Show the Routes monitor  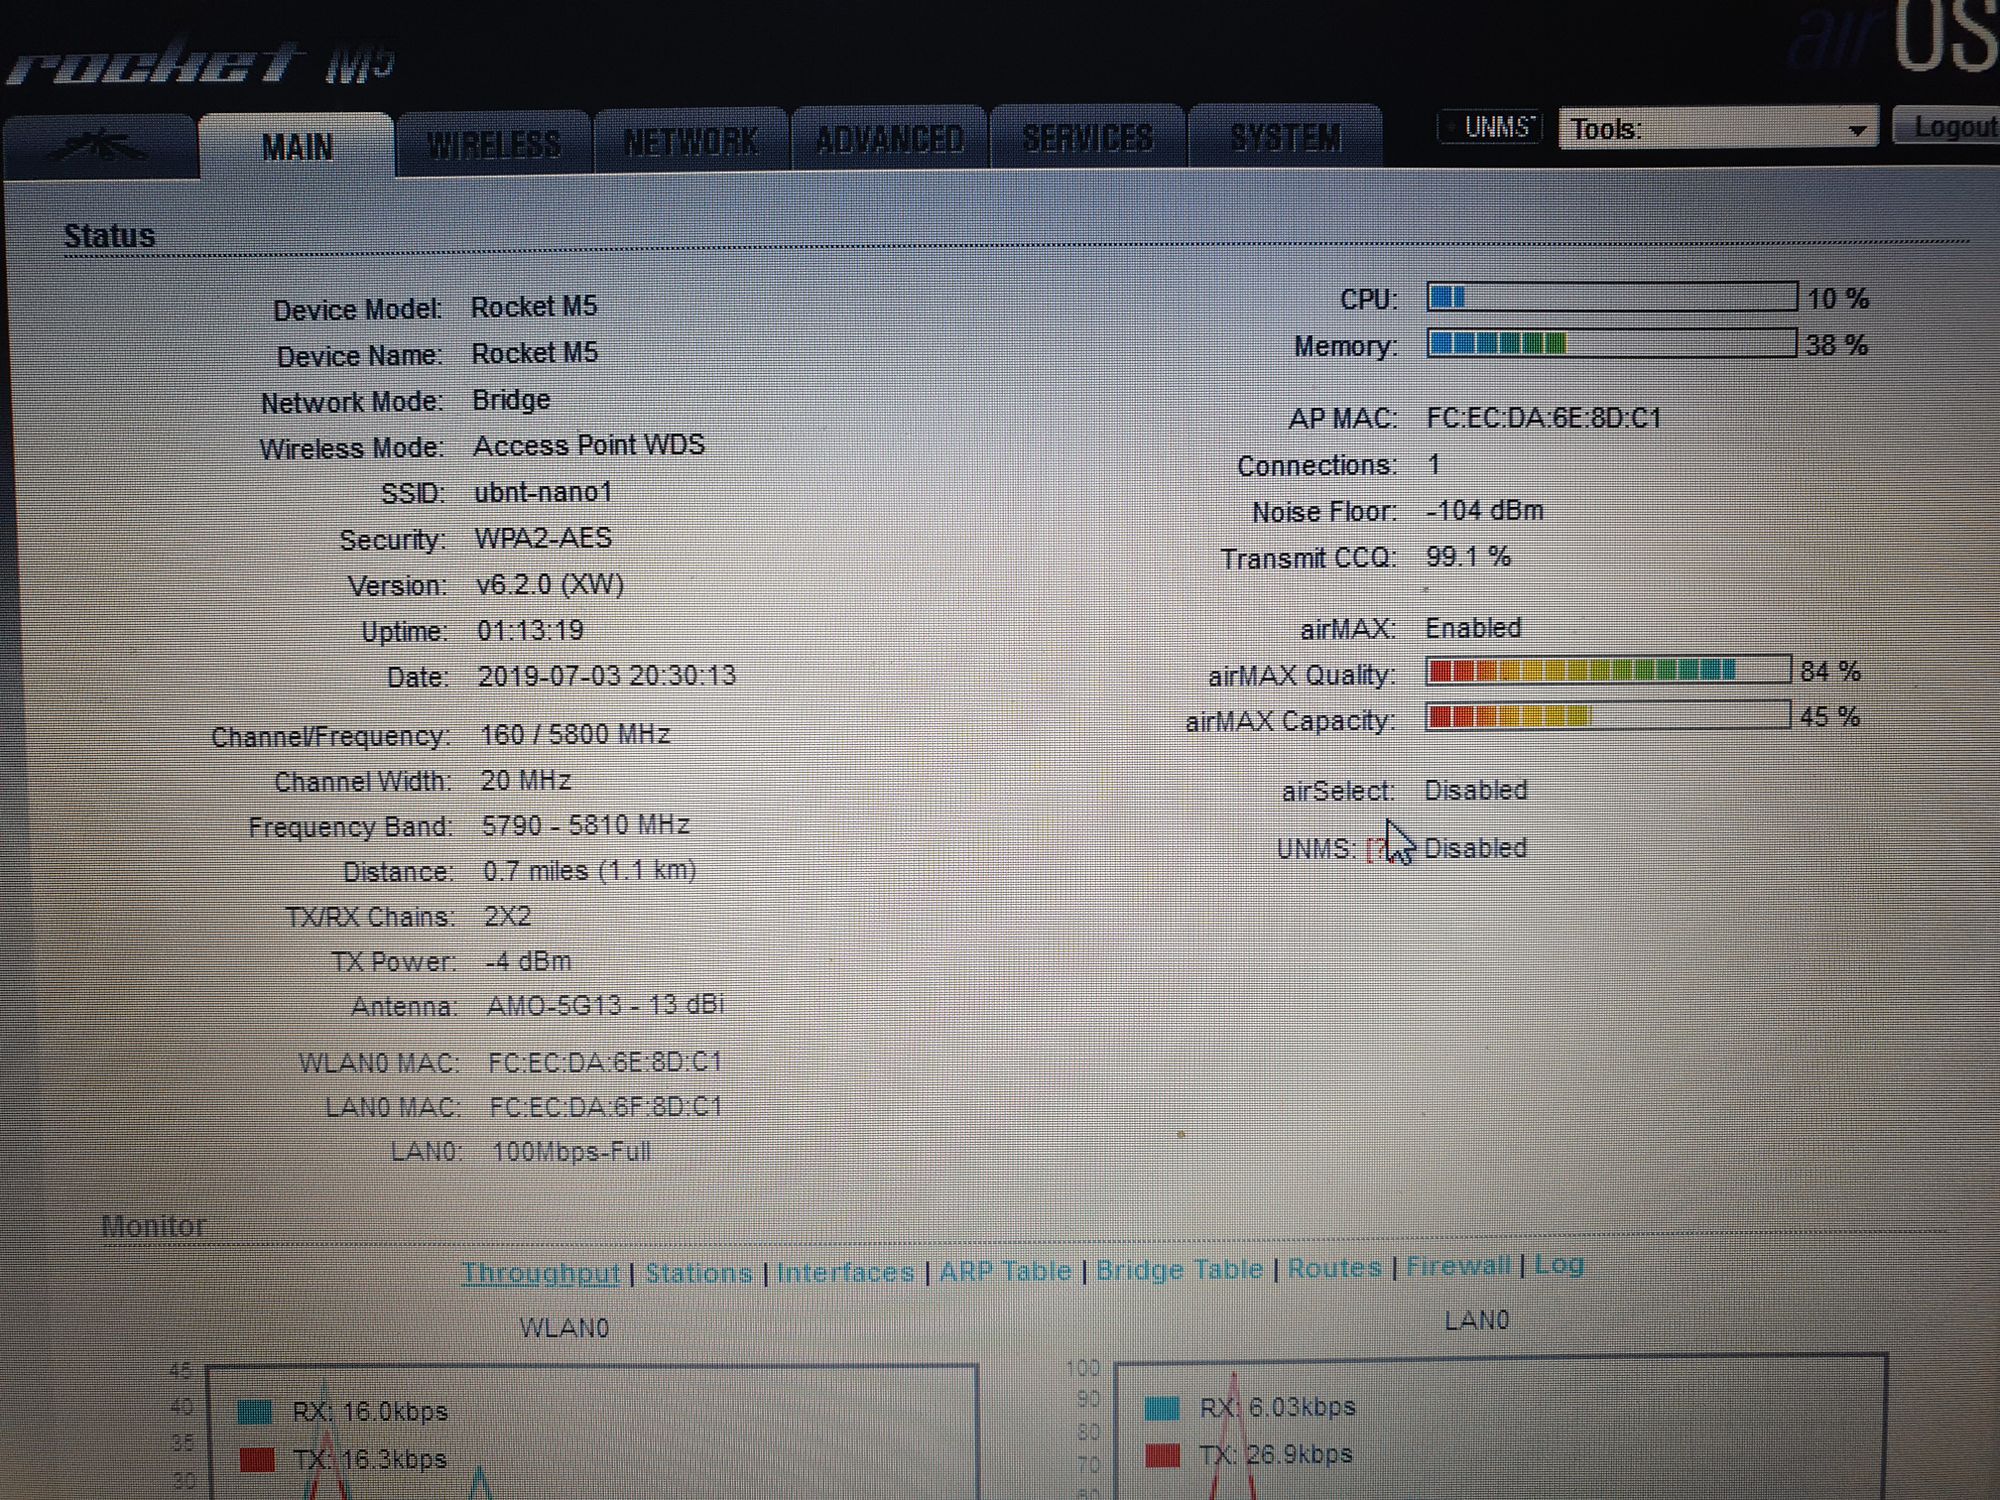pos(1334,1268)
